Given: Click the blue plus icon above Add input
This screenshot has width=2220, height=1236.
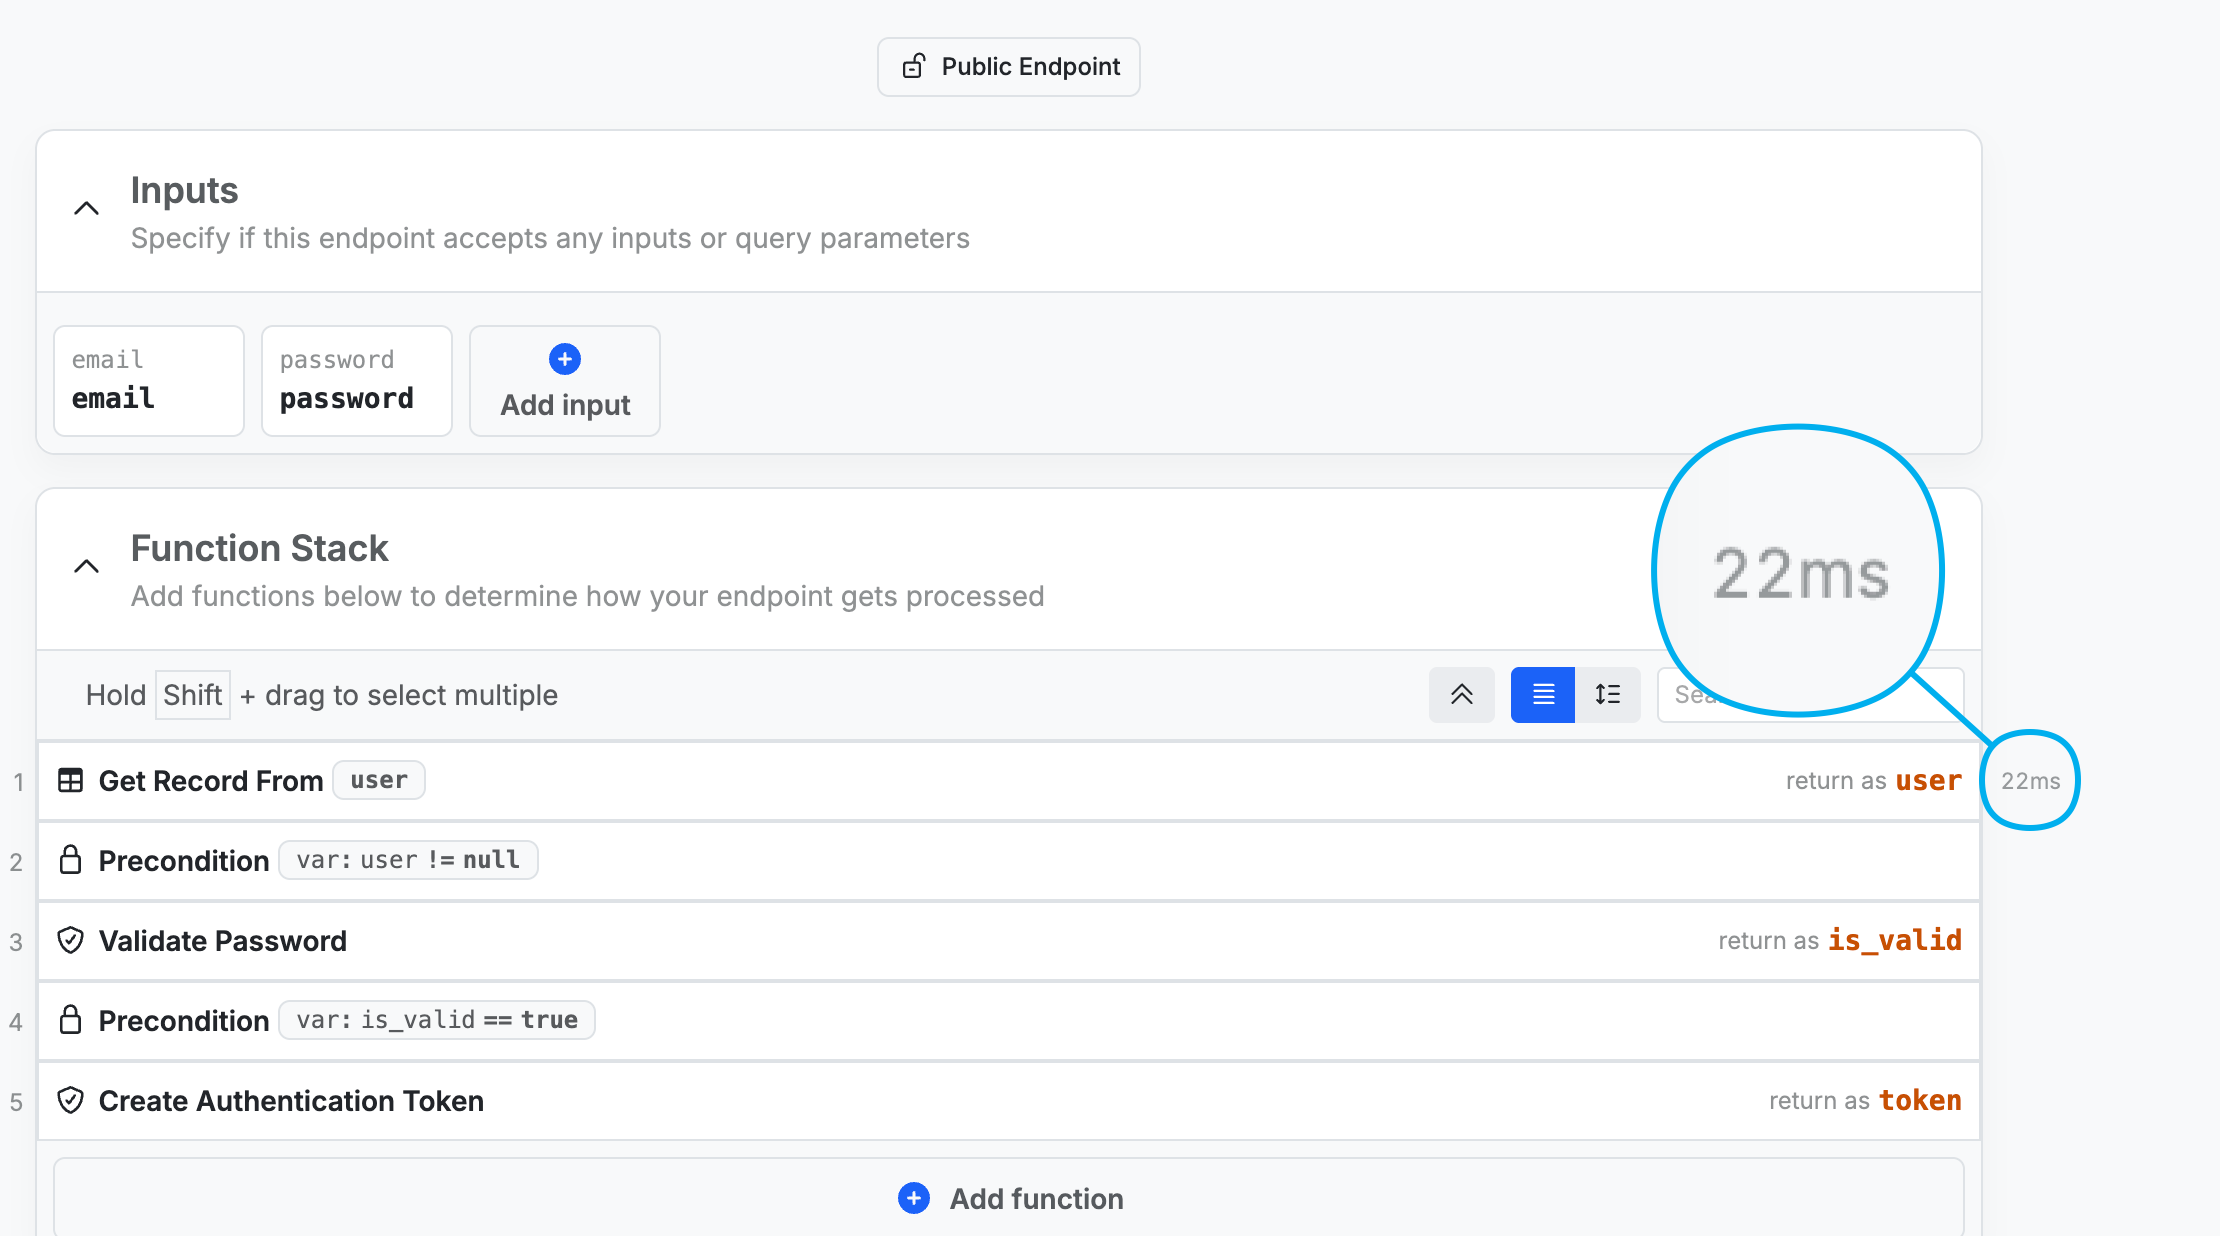Looking at the screenshot, I should click(565, 359).
